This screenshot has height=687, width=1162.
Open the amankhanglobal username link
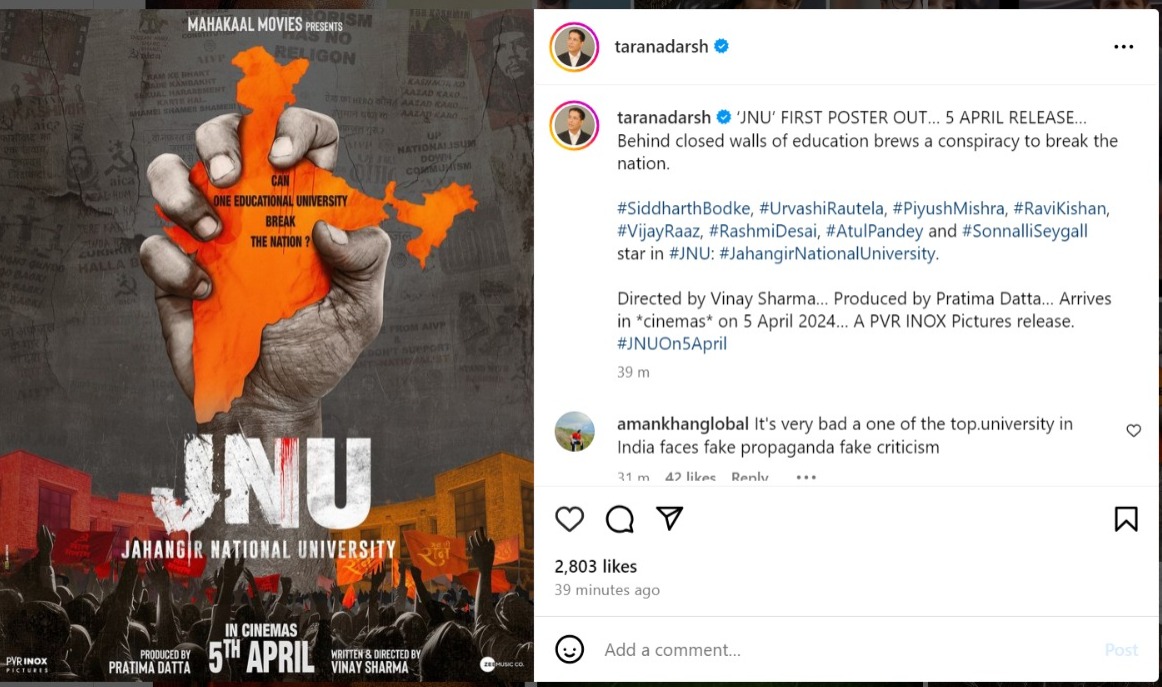683,424
